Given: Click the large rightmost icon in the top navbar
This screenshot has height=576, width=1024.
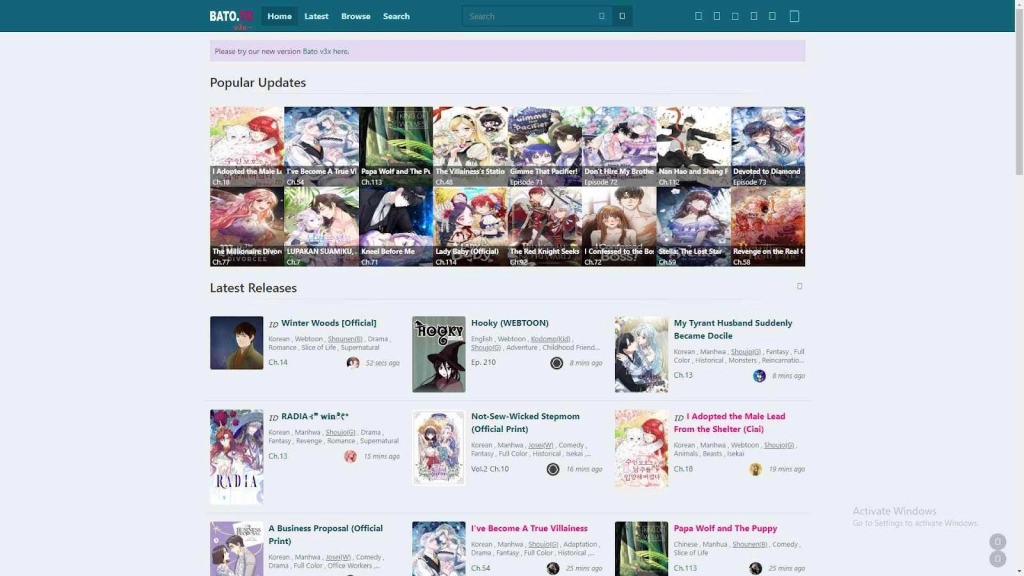Looking at the screenshot, I should [x=795, y=16].
